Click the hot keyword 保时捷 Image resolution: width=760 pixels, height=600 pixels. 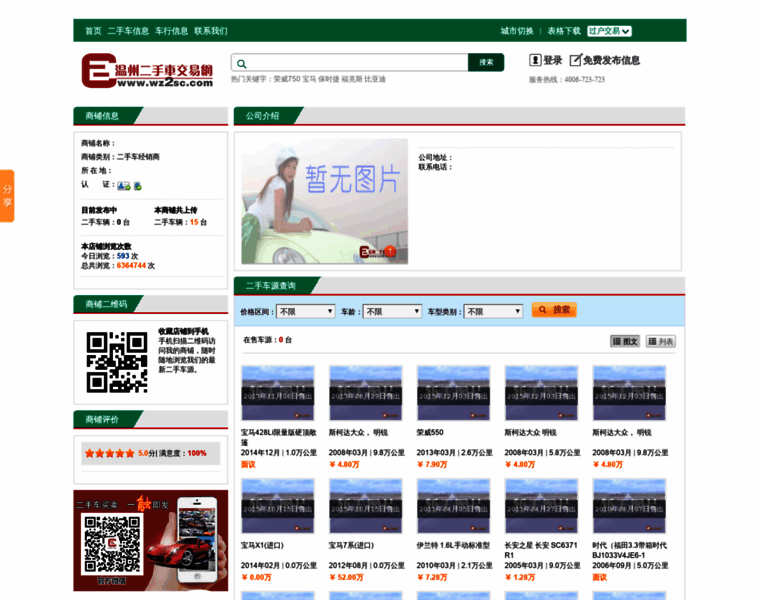(329, 79)
